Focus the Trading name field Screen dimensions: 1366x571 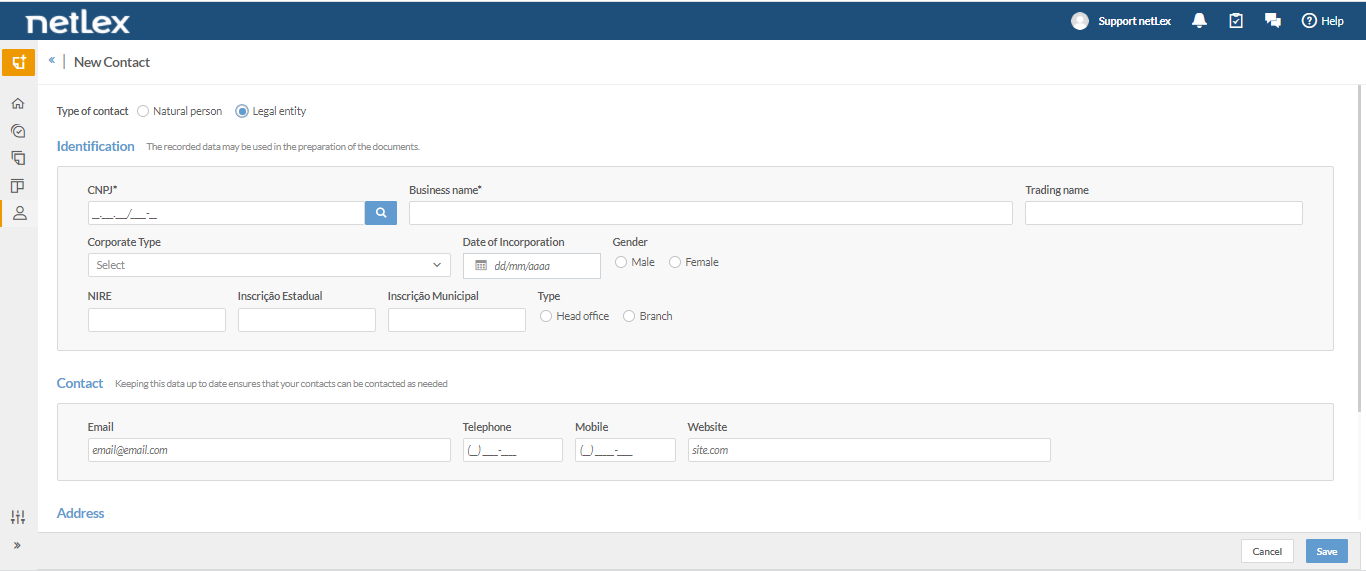1164,213
